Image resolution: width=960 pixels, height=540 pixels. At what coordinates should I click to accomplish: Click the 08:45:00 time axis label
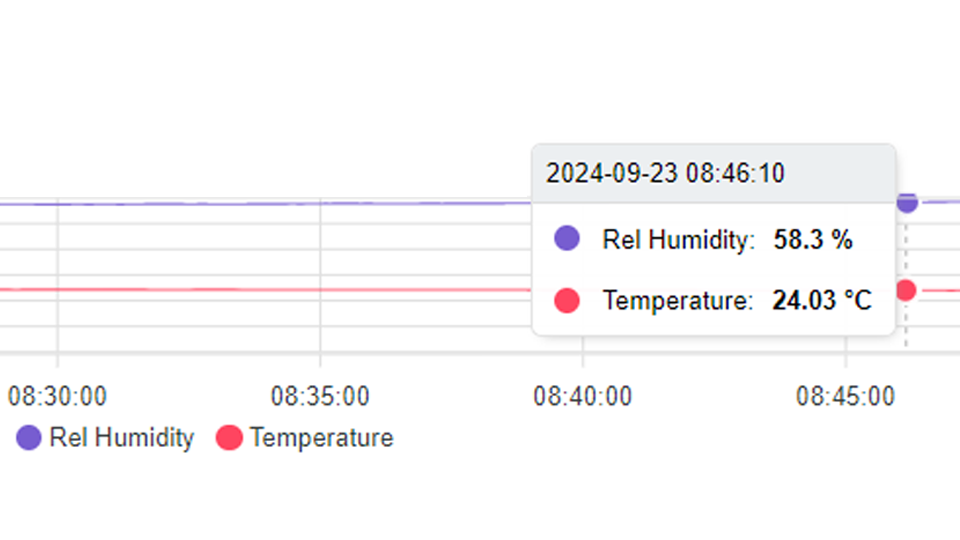[846, 397]
